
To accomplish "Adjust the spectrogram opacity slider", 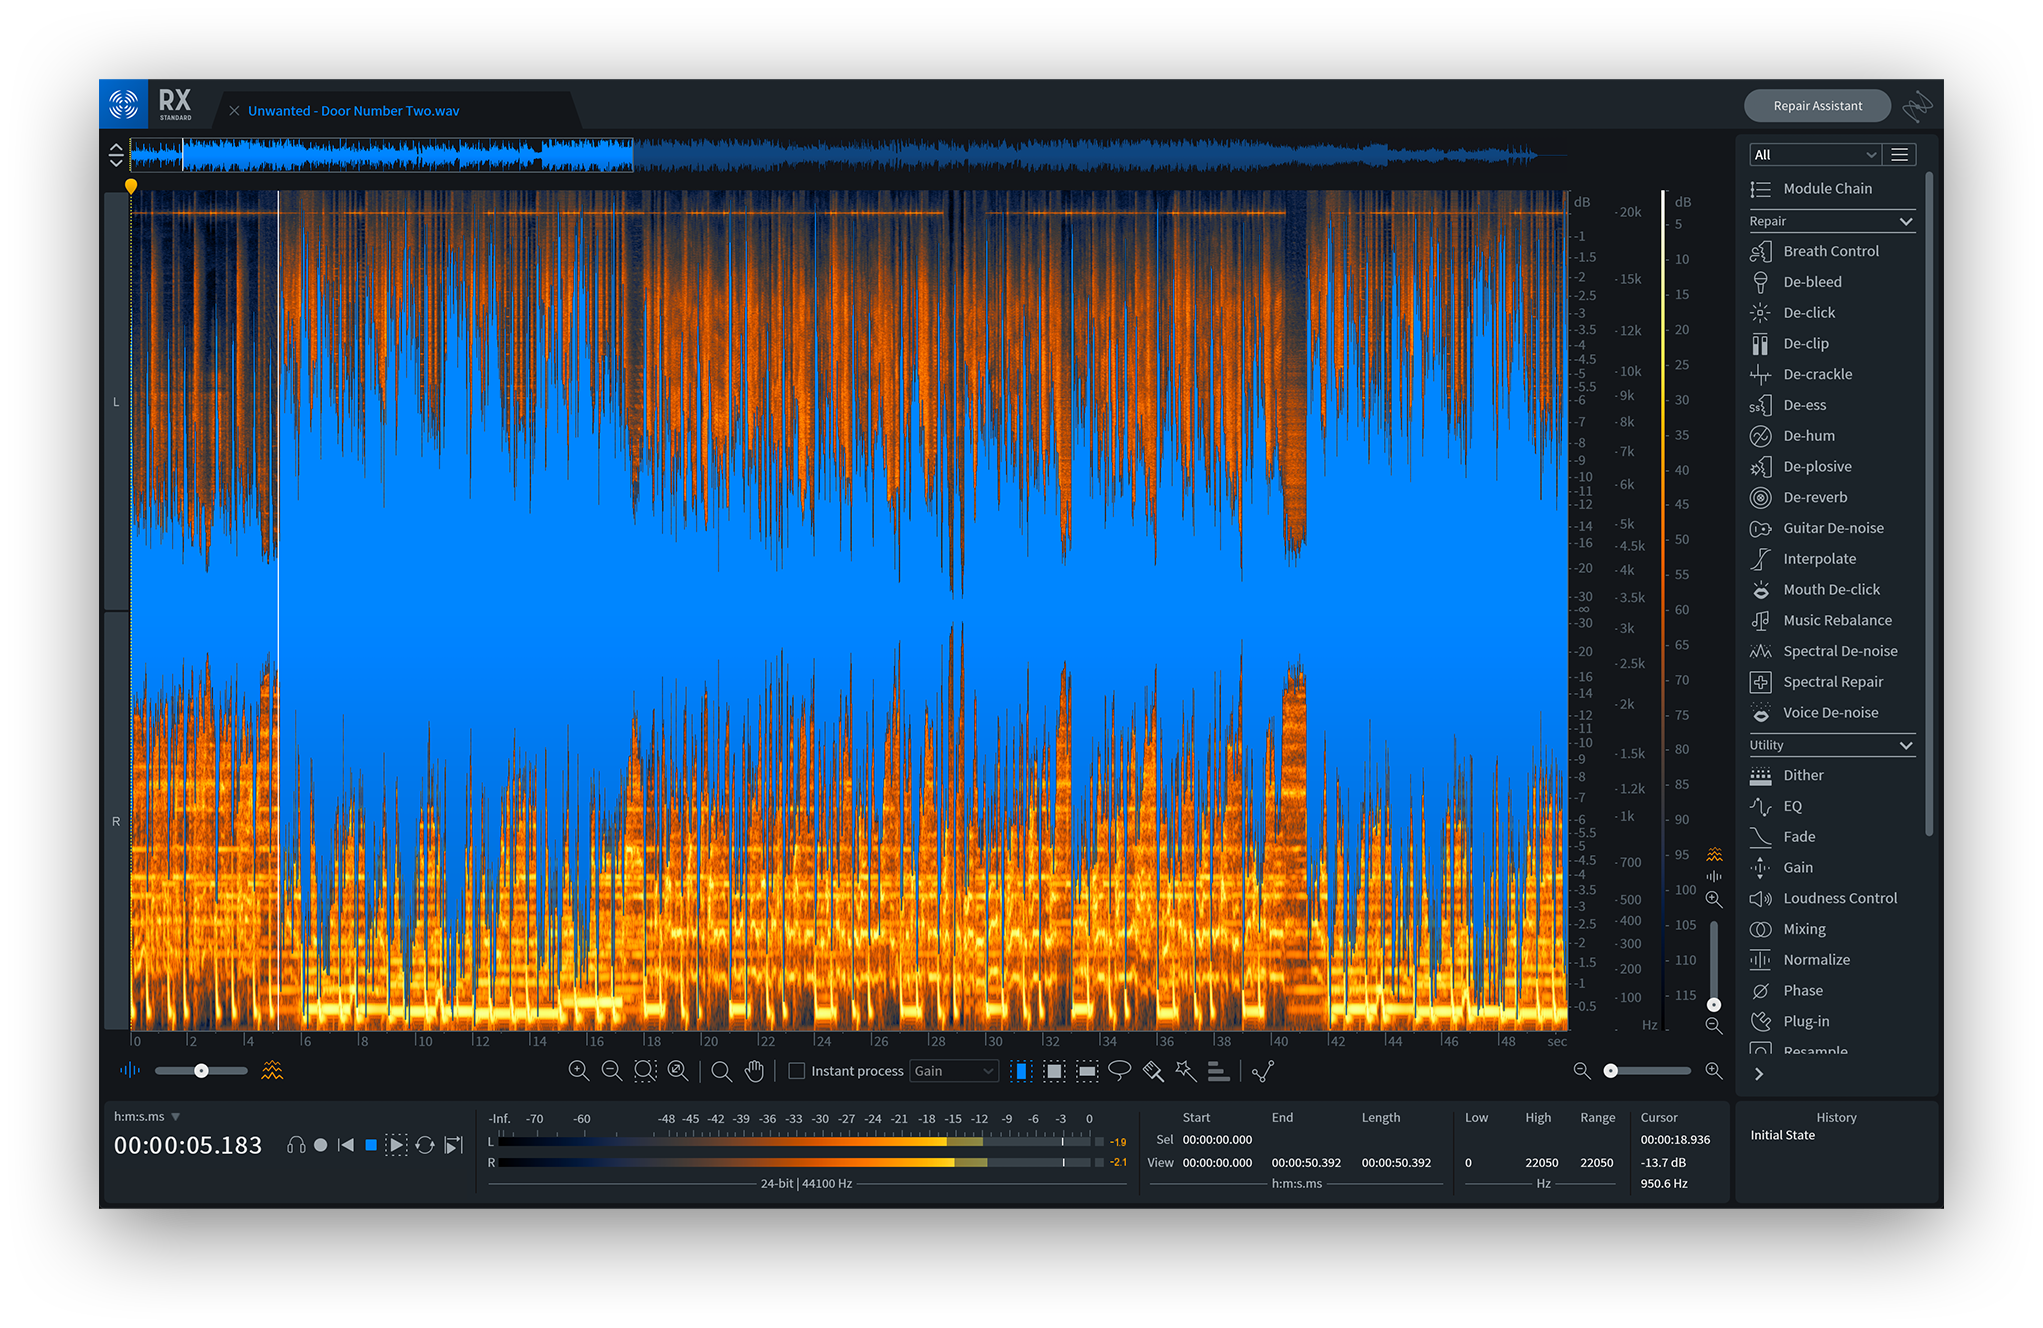I will click(x=200, y=1070).
